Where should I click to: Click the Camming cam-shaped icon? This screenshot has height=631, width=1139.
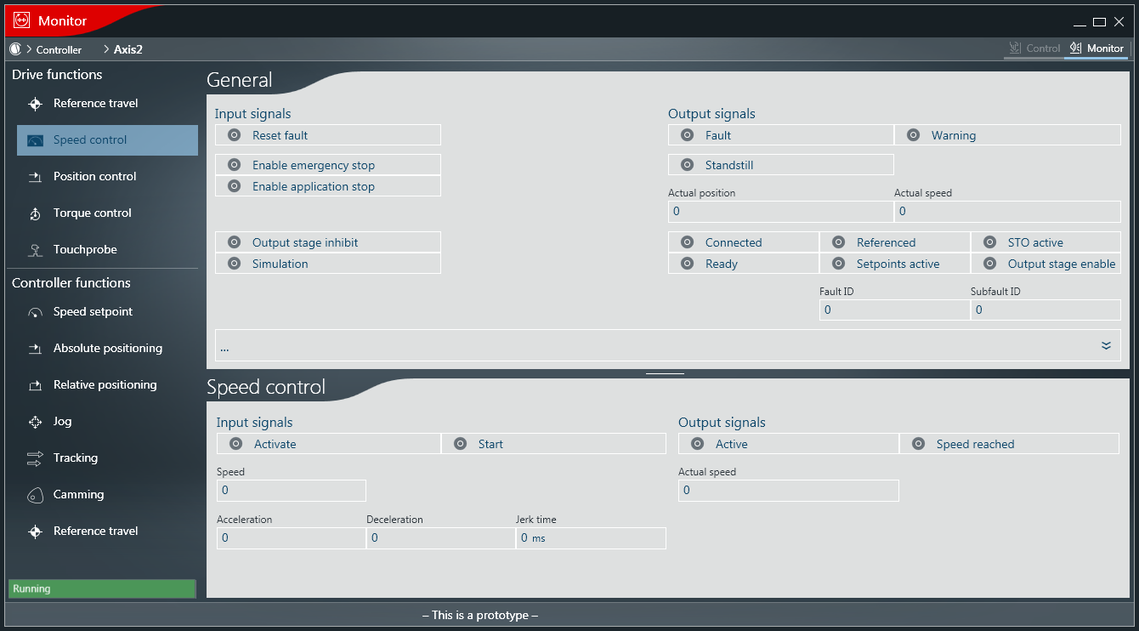coord(35,495)
